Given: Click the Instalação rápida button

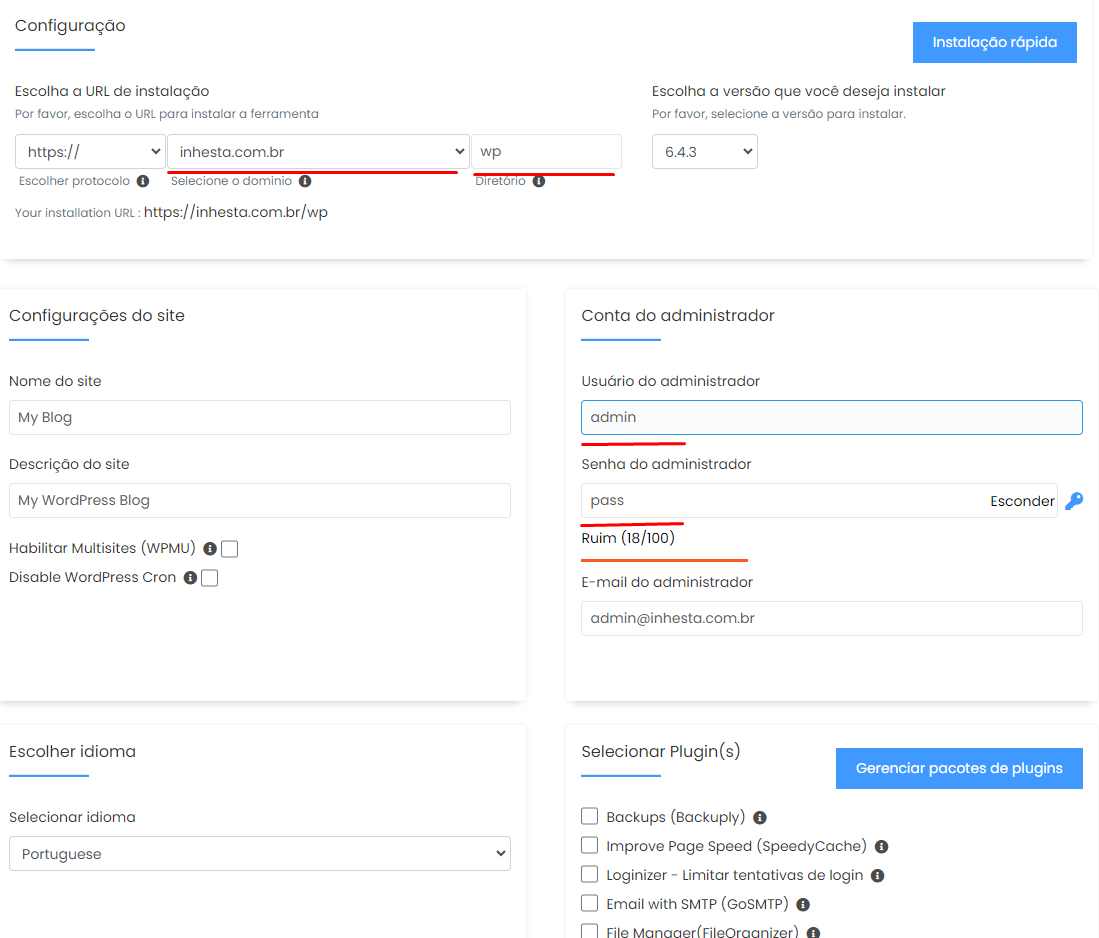Looking at the screenshot, I should coord(995,42).
